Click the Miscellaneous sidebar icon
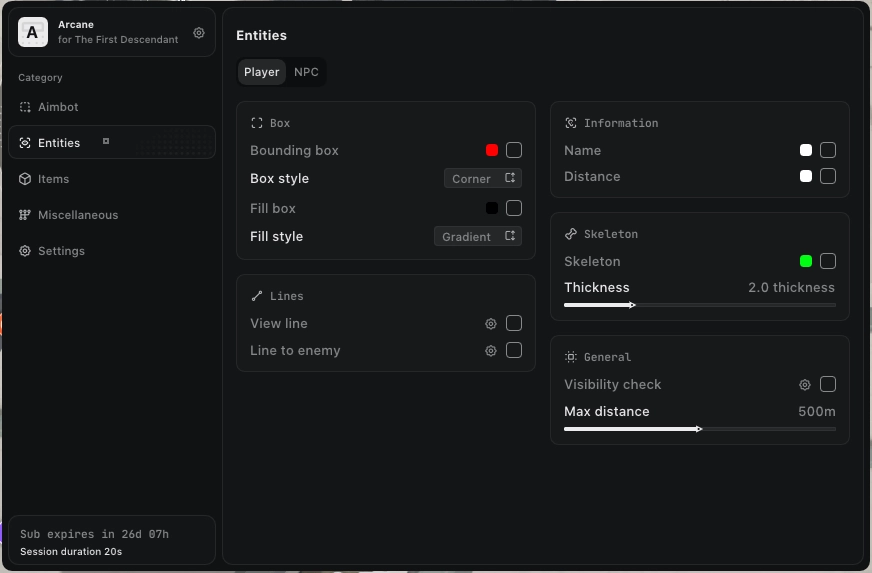 point(25,215)
